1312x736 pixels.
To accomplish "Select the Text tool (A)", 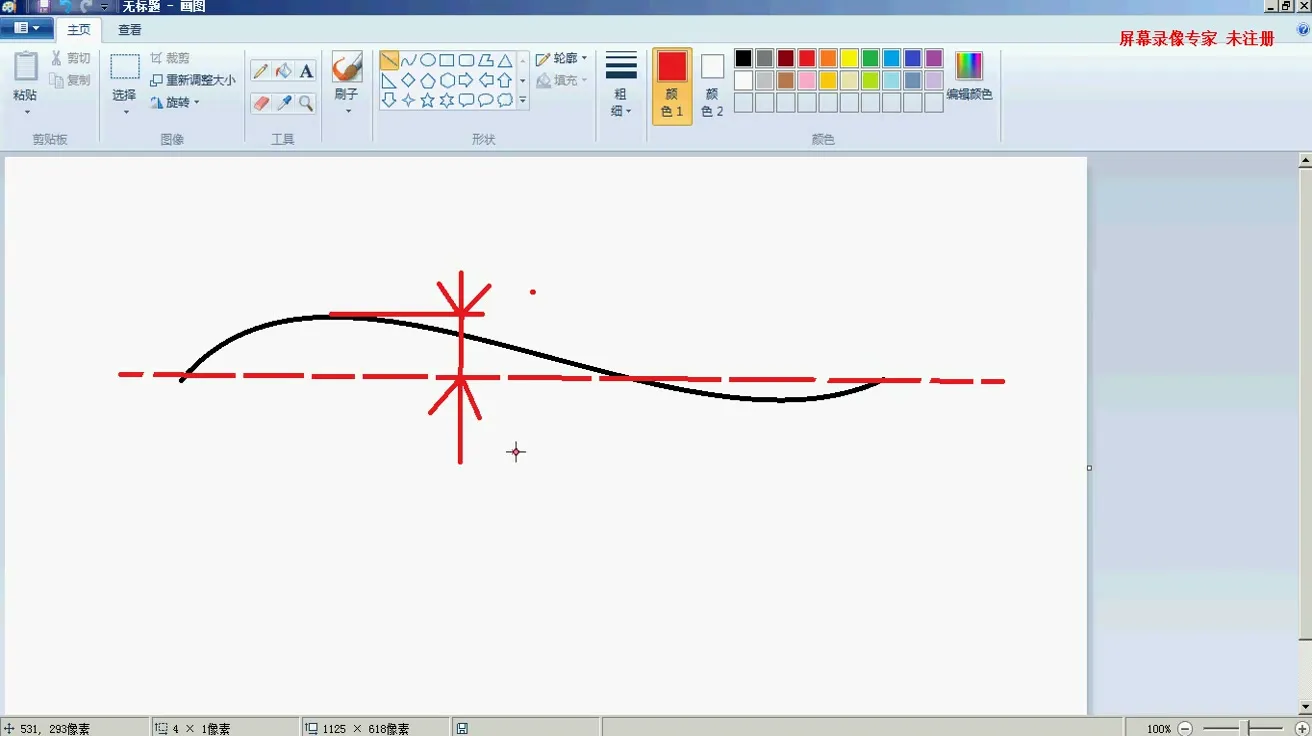I will point(306,71).
